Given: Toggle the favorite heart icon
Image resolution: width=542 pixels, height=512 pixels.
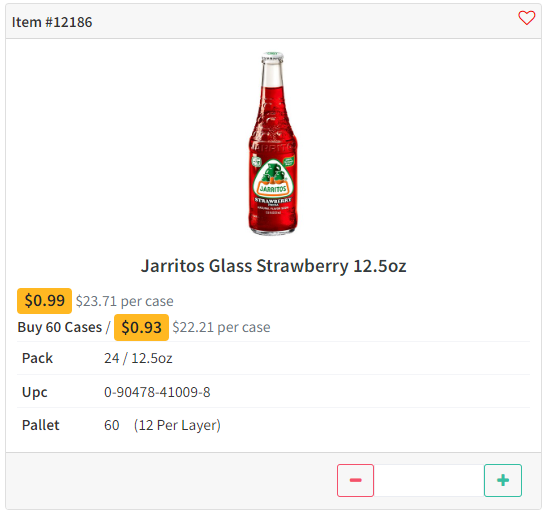Looking at the screenshot, I should [x=526, y=18].
